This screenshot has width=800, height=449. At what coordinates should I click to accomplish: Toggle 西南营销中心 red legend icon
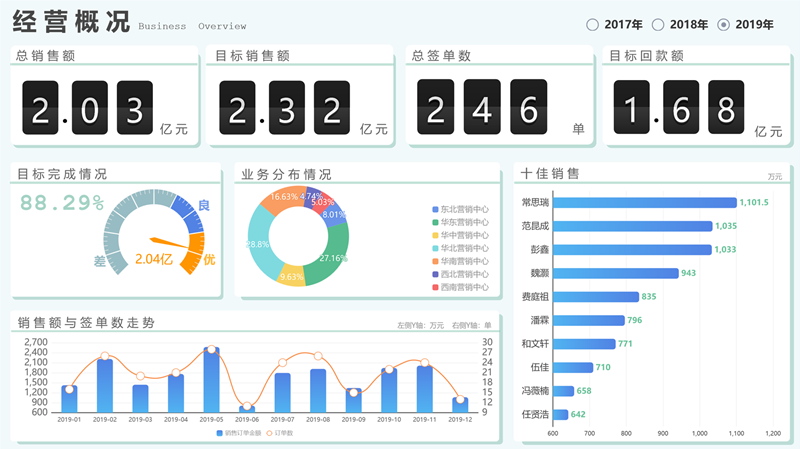(433, 287)
